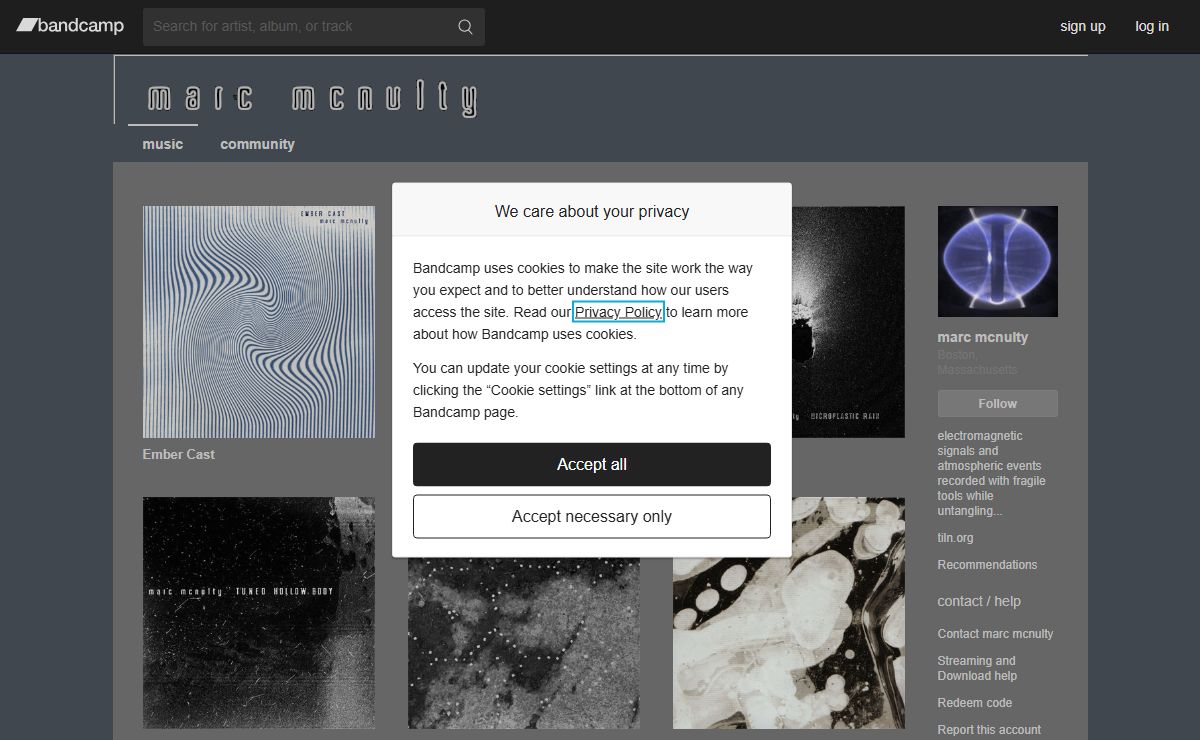Open the grey dotted texture album cover
Screen dimensions: 1200x740
(x=524, y=642)
